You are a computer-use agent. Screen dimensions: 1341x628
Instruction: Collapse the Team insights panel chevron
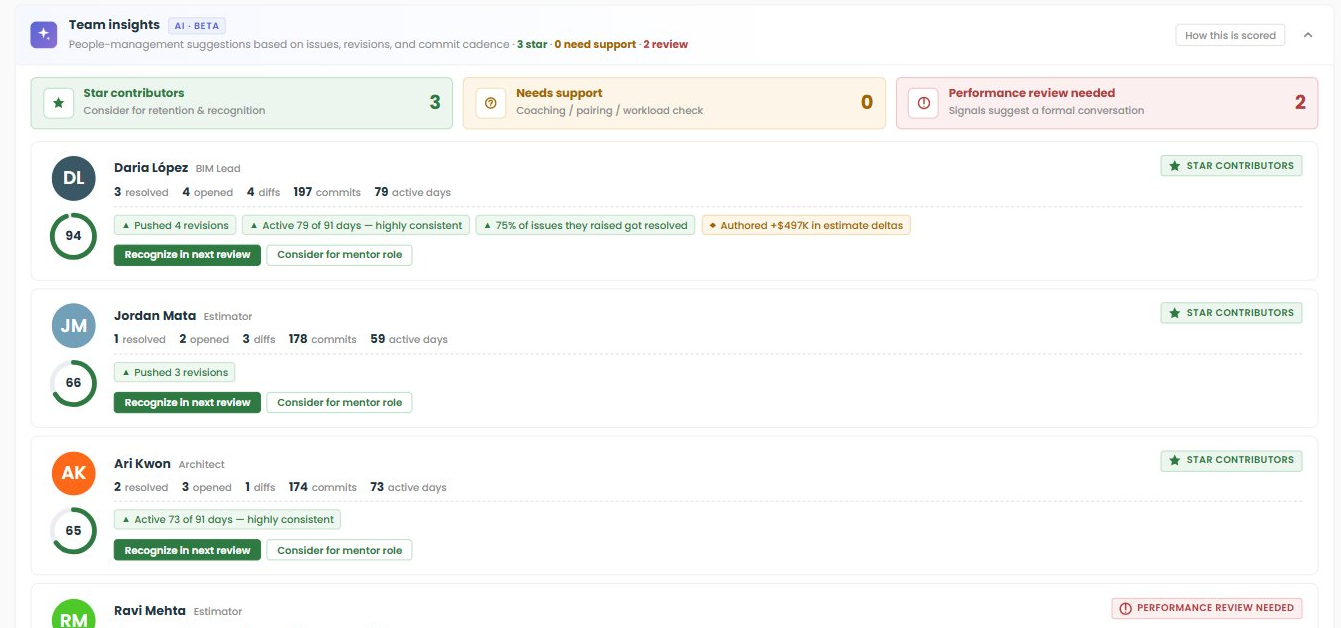pos(1308,35)
